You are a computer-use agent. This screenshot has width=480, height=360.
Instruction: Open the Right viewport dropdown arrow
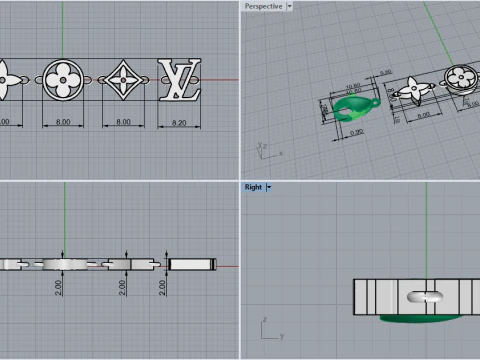(269, 187)
